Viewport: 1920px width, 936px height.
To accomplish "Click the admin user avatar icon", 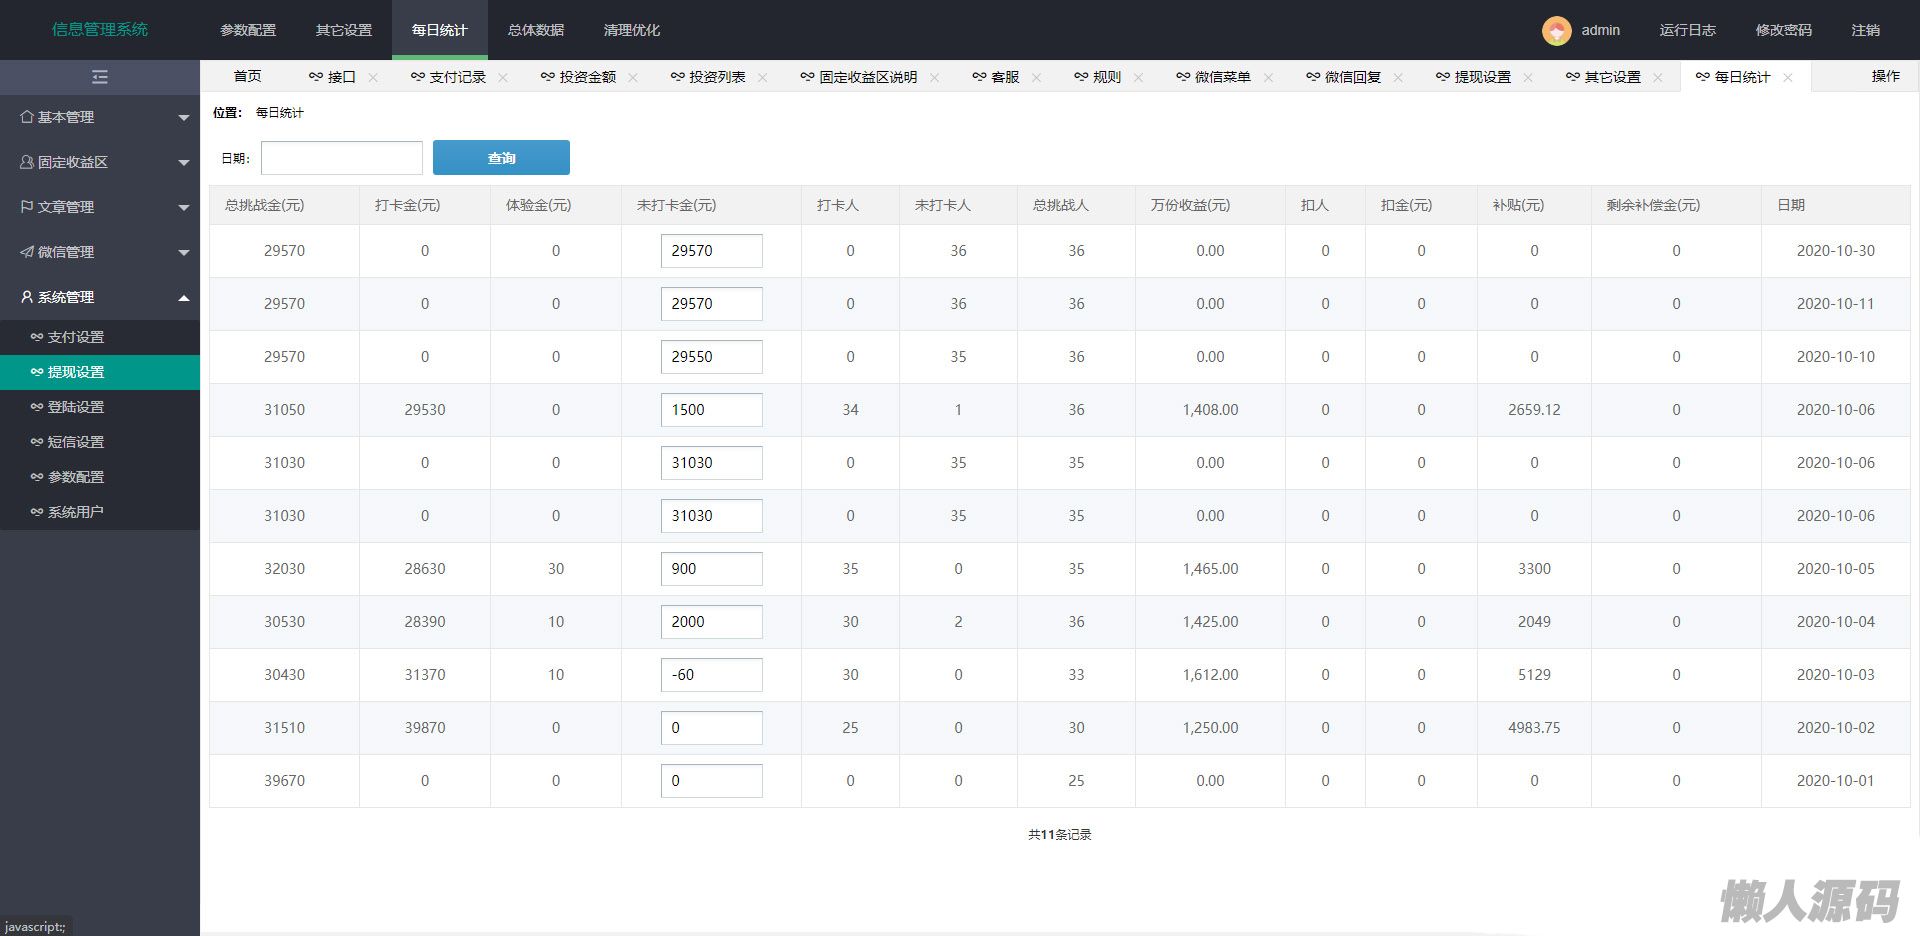I will (1556, 31).
